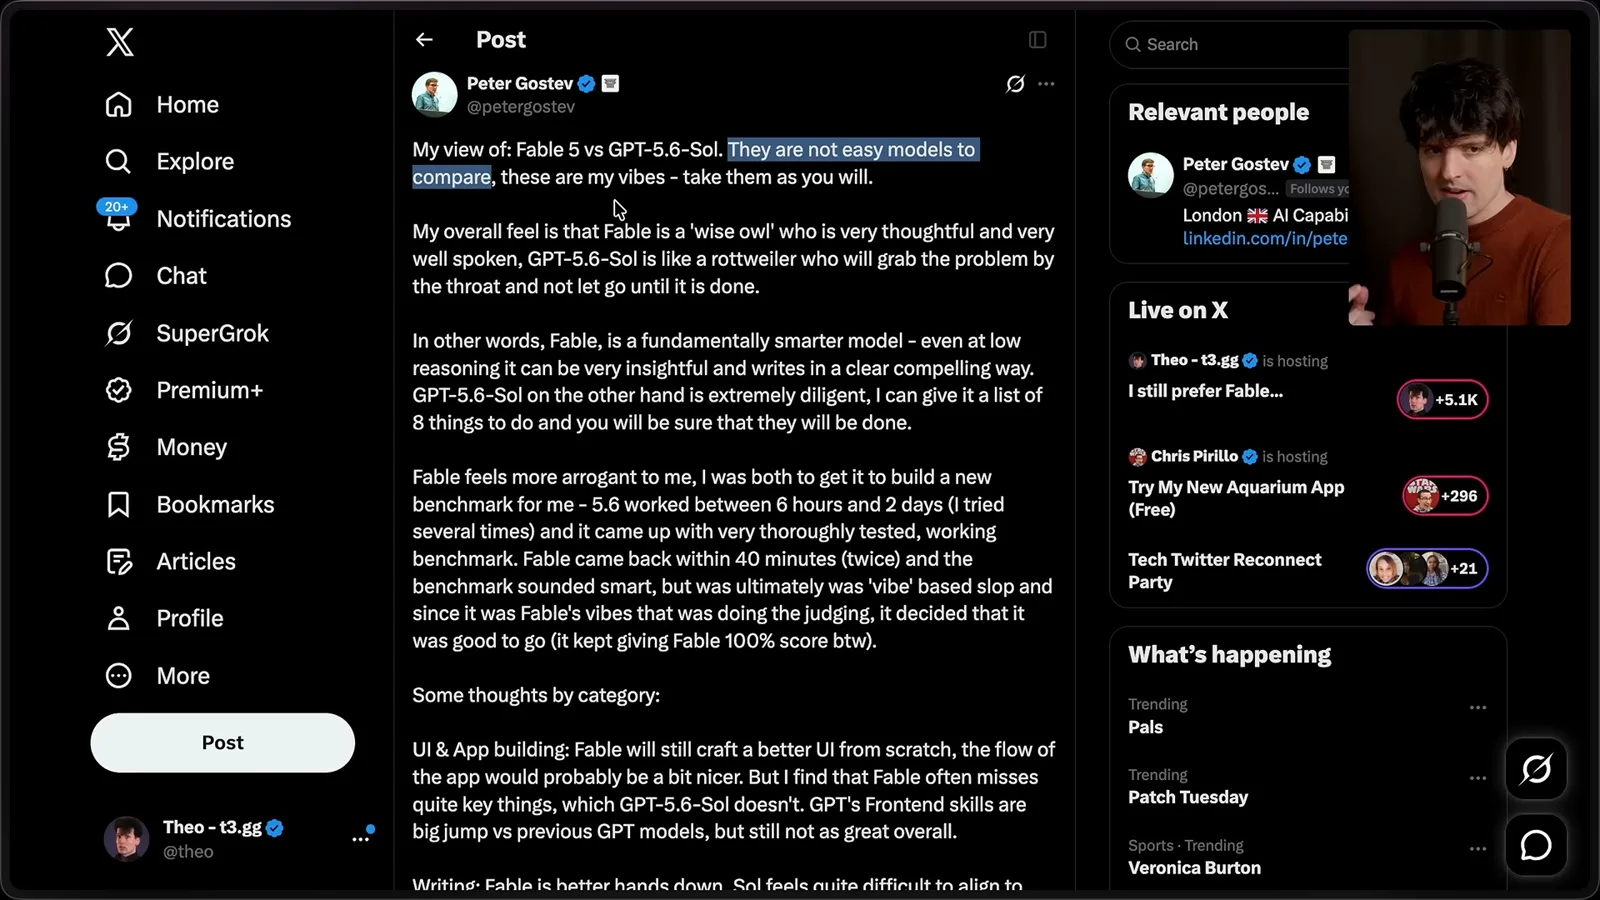Image resolution: width=1600 pixels, height=900 pixels.
Task: Open Premium+ badge icon
Action: tap(119, 390)
